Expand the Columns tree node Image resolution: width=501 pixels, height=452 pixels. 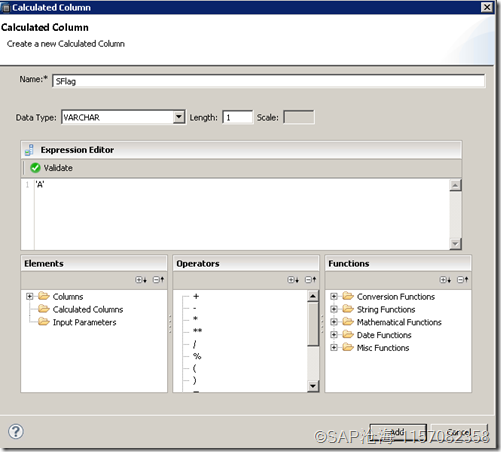point(30,296)
